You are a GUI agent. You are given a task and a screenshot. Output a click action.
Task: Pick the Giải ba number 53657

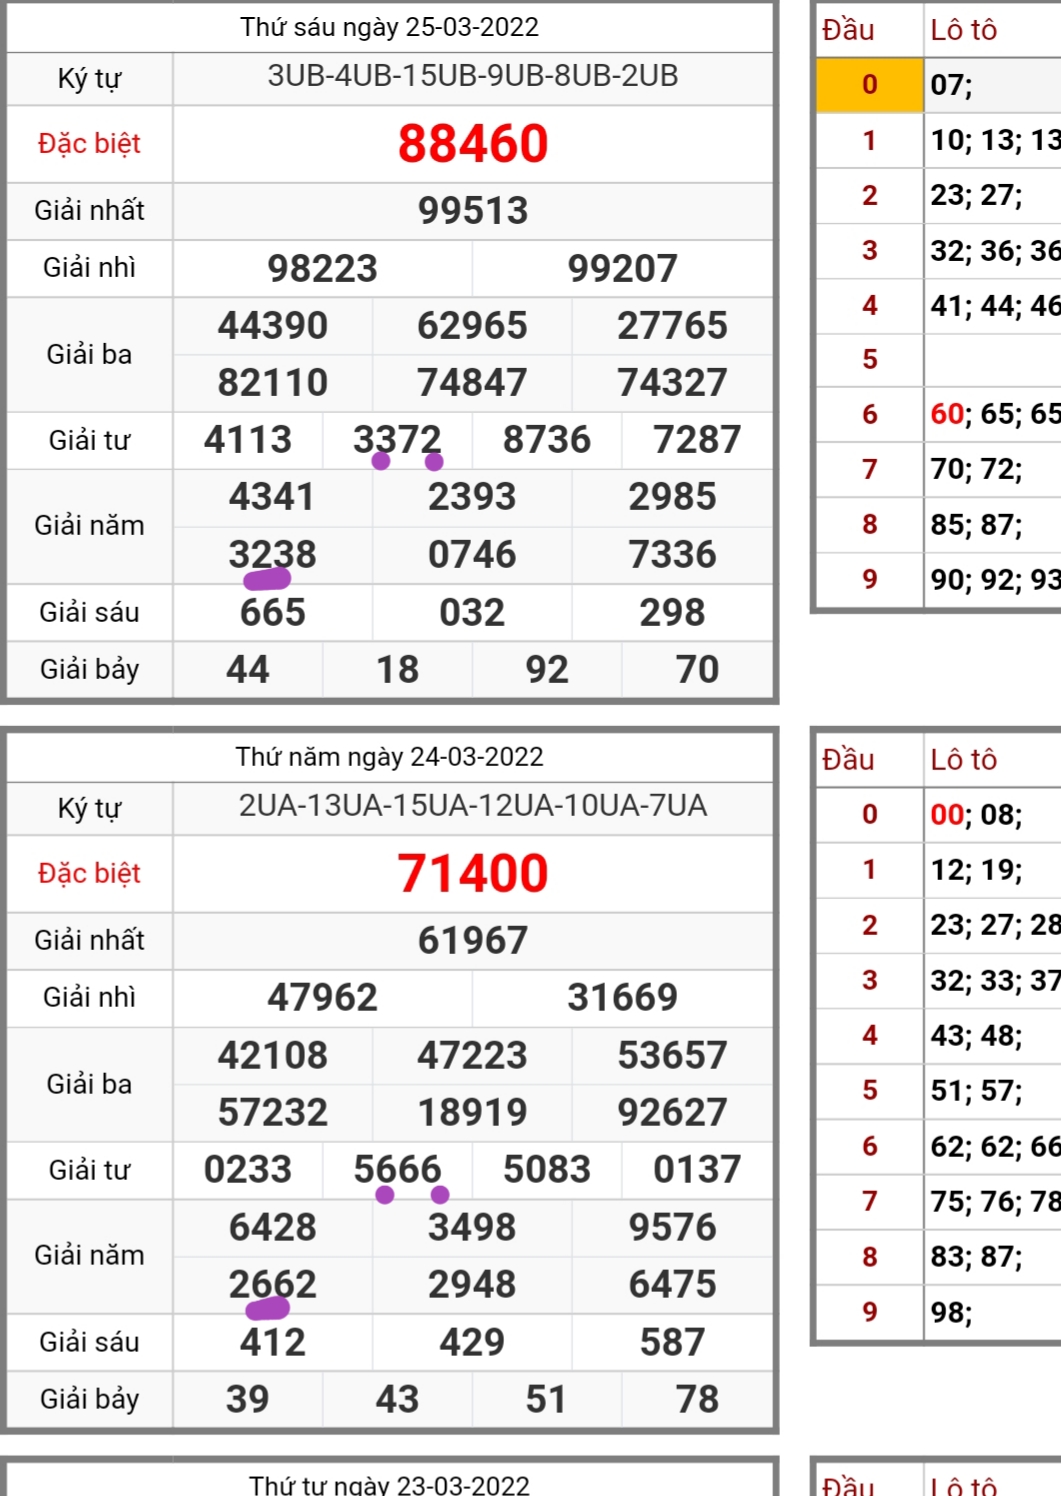click(x=672, y=1055)
